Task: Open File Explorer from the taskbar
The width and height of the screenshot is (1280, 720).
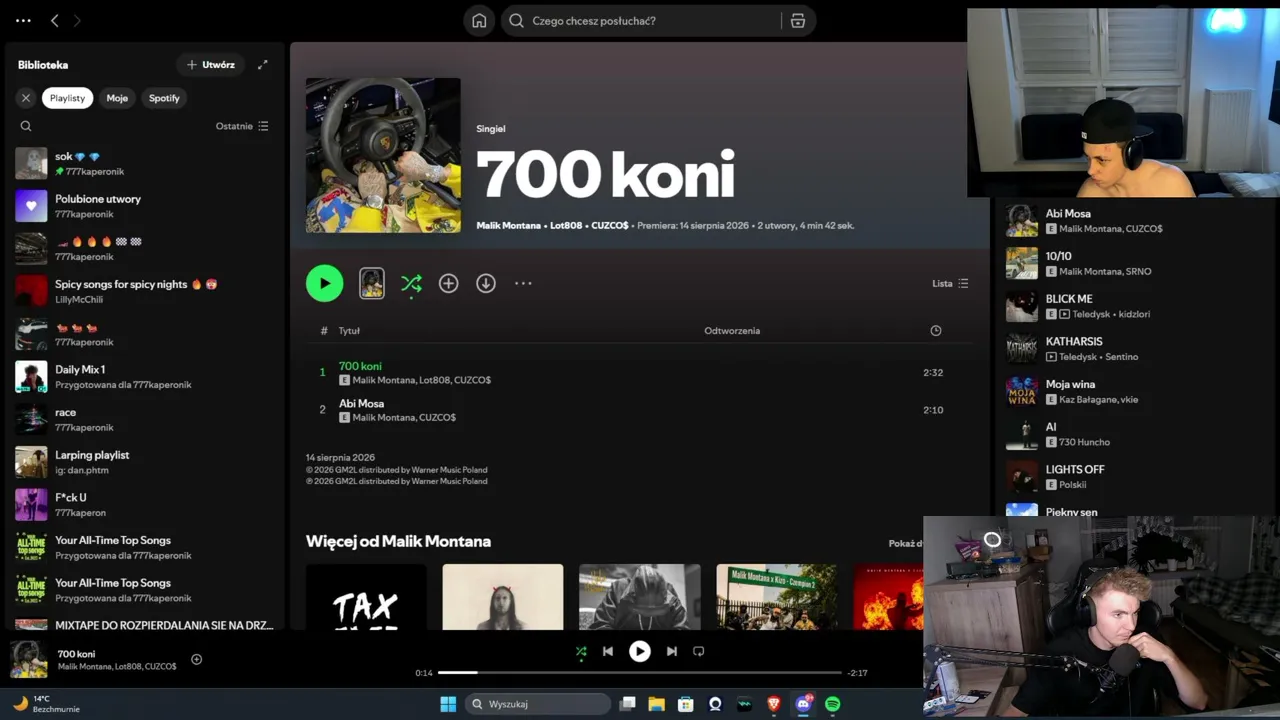Action: (x=657, y=704)
